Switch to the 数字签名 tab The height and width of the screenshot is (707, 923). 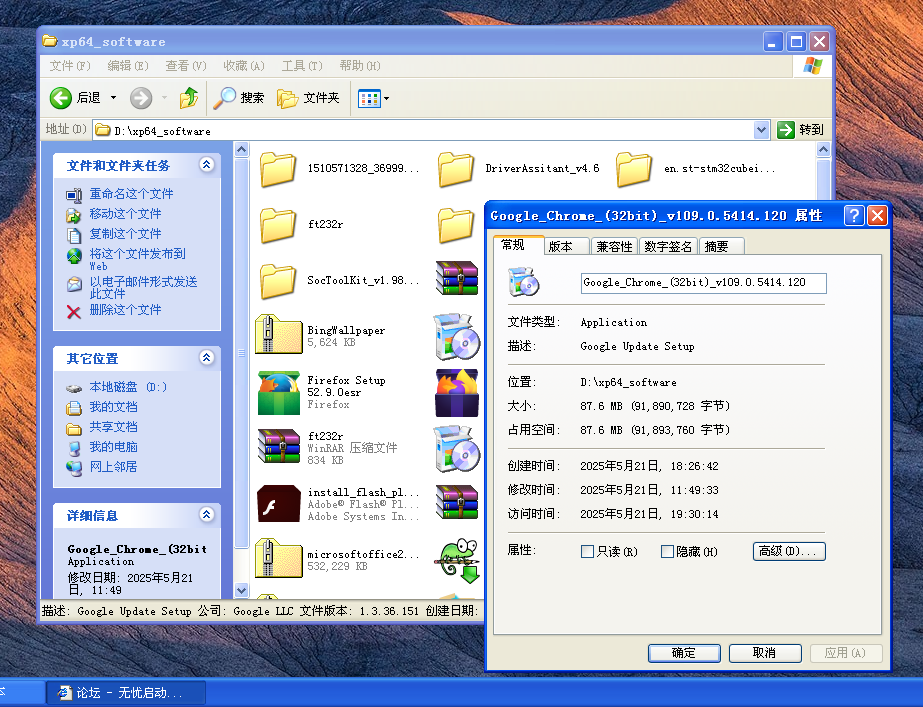click(668, 246)
